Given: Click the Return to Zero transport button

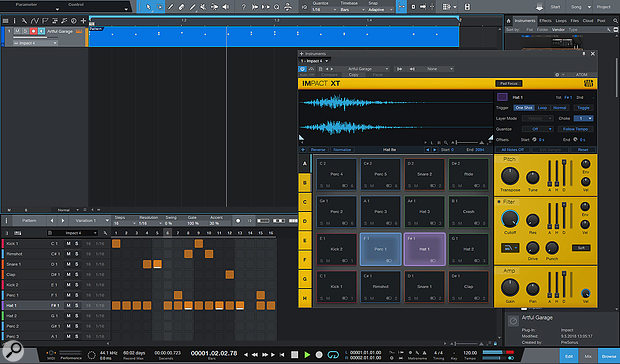Looking at the screenshot, I should [282, 355].
